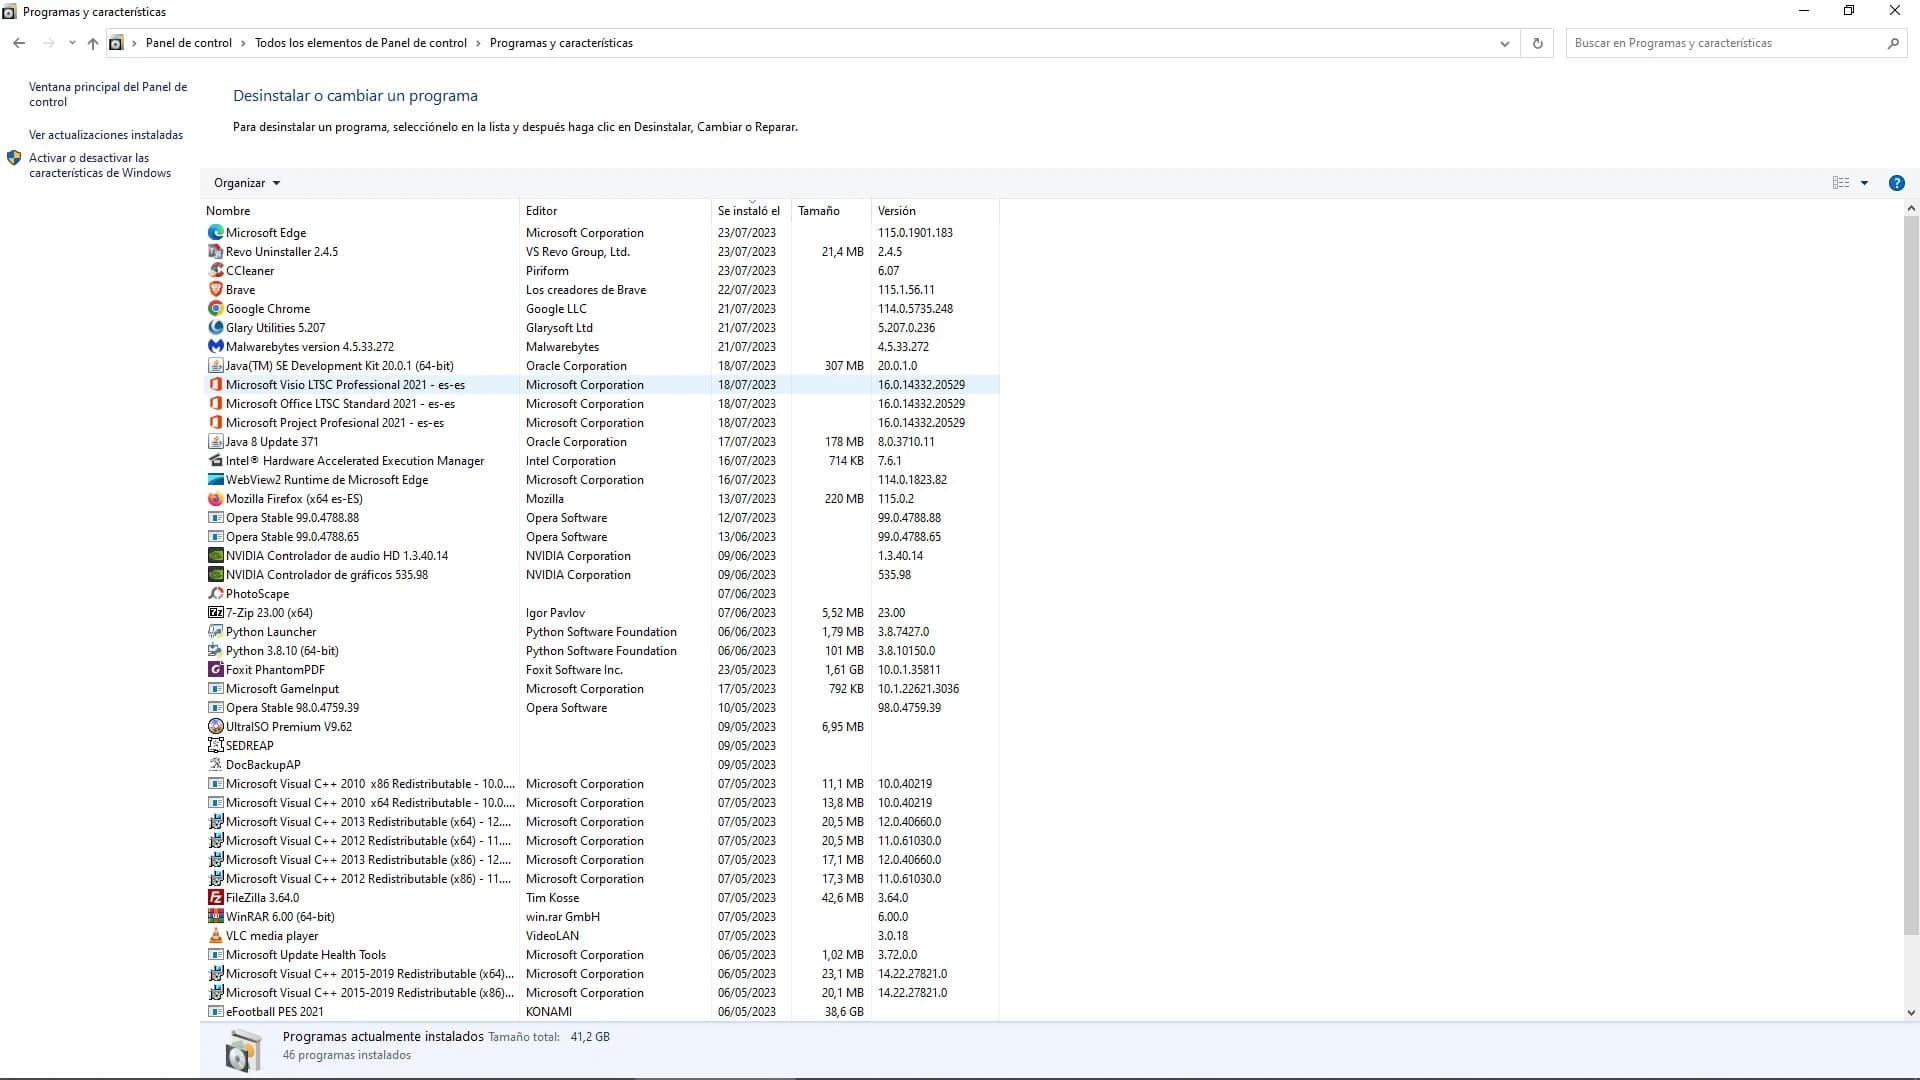Click the Brave browser icon
The height and width of the screenshot is (1080, 1920).
point(215,289)
